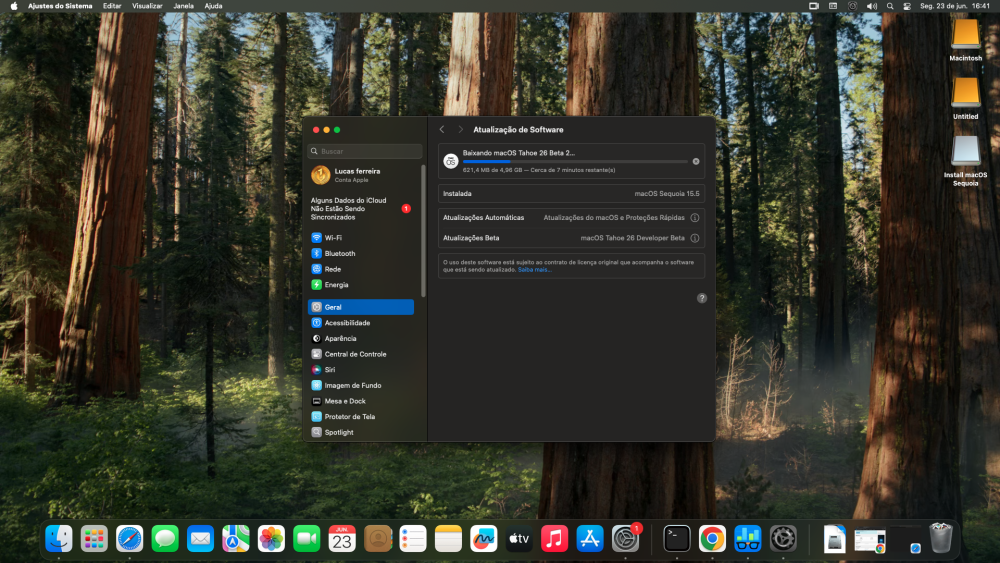The height and width of the screenshot is (563, 1000).
Task: Open Mail from the Dock
Action: pos(200,539)
